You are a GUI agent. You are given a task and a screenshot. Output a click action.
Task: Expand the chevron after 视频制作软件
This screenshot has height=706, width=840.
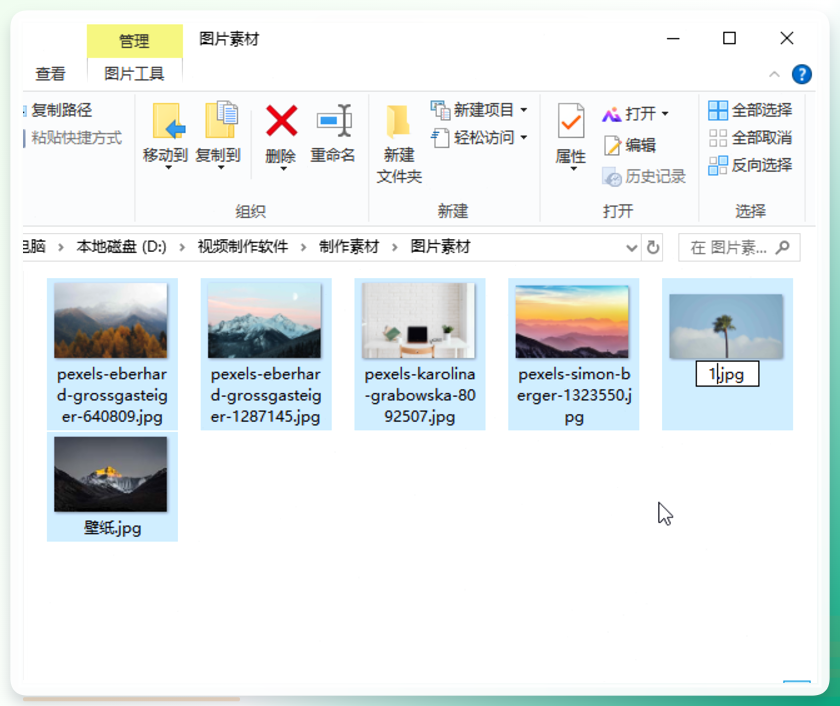pyautogui.click(x=303, y=247)
